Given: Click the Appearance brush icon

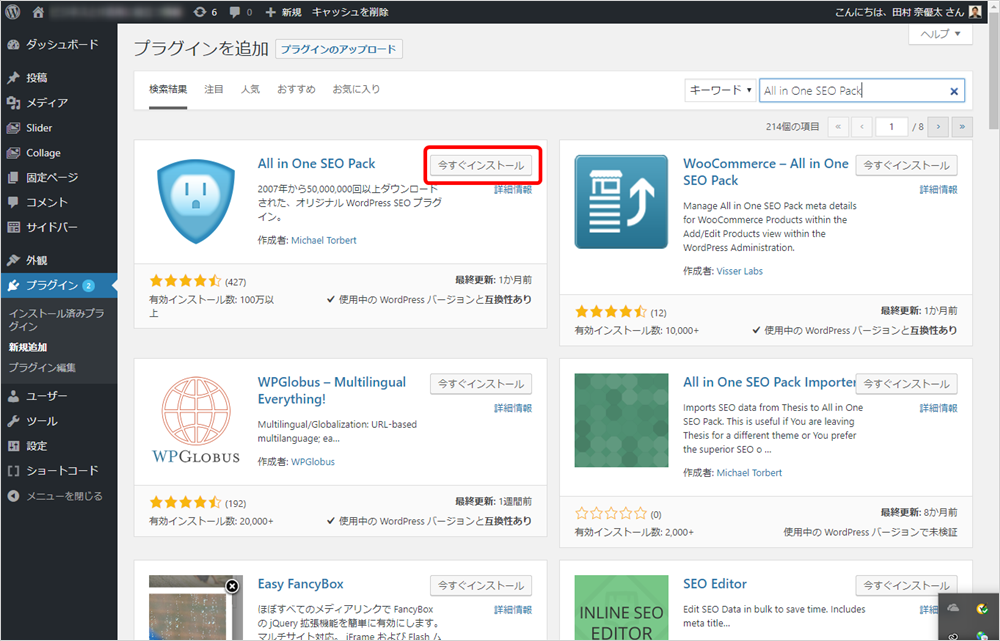Looking at the screenshot, I should coord(13,260).
